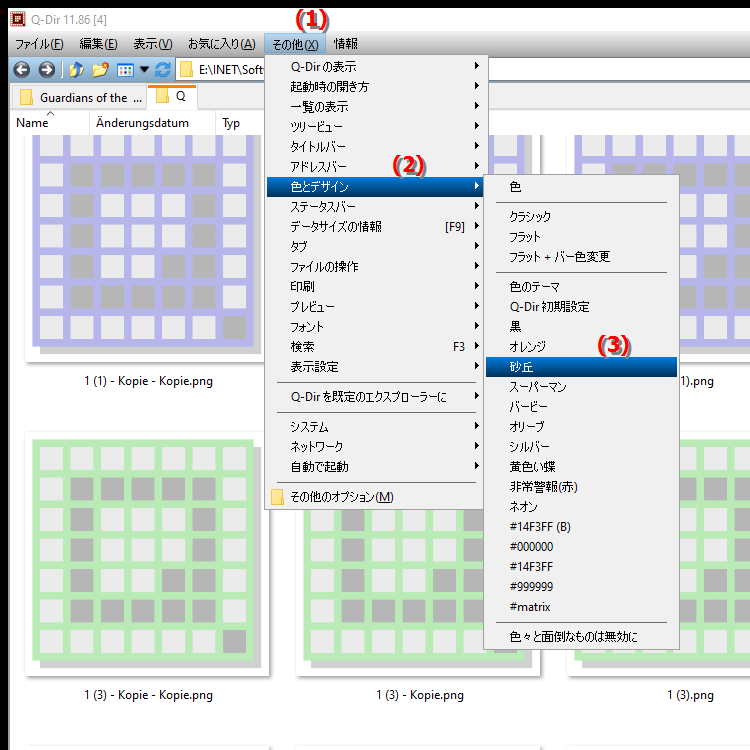Click the address bar path field

[221, 70]
